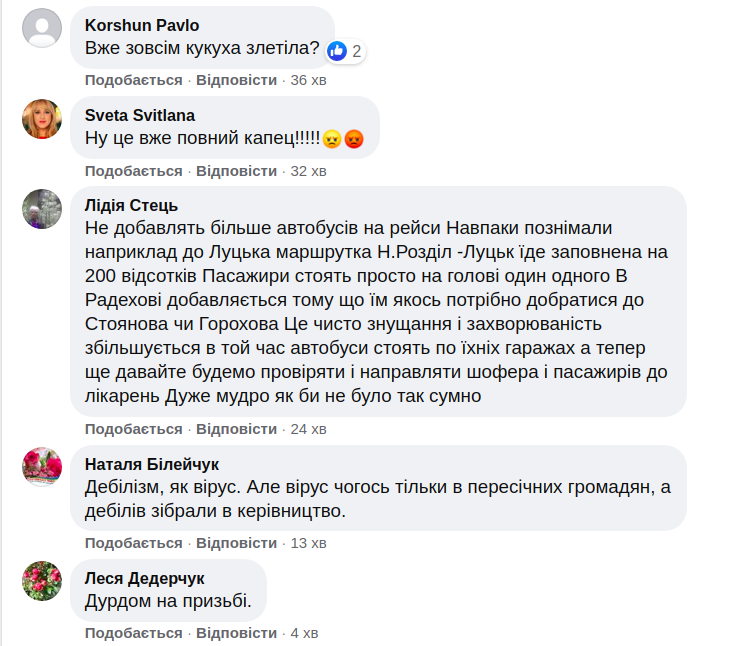Like Лідія Стець's long comment

tap(133, 429)
